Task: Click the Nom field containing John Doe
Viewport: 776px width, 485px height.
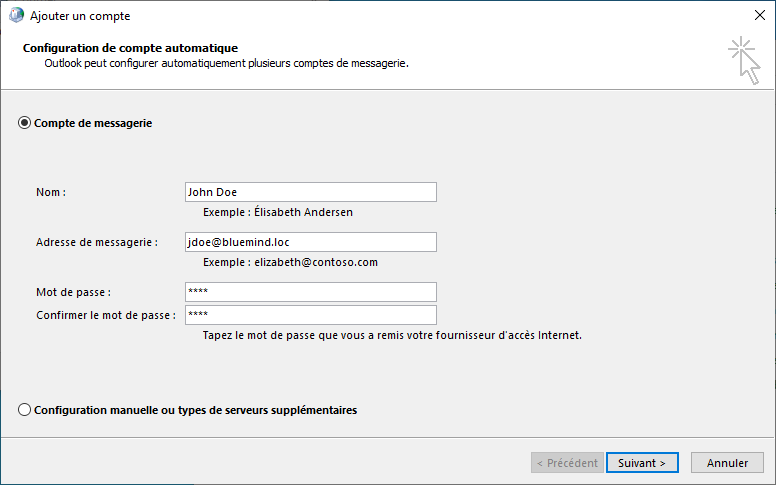Action: click(310, 192)
